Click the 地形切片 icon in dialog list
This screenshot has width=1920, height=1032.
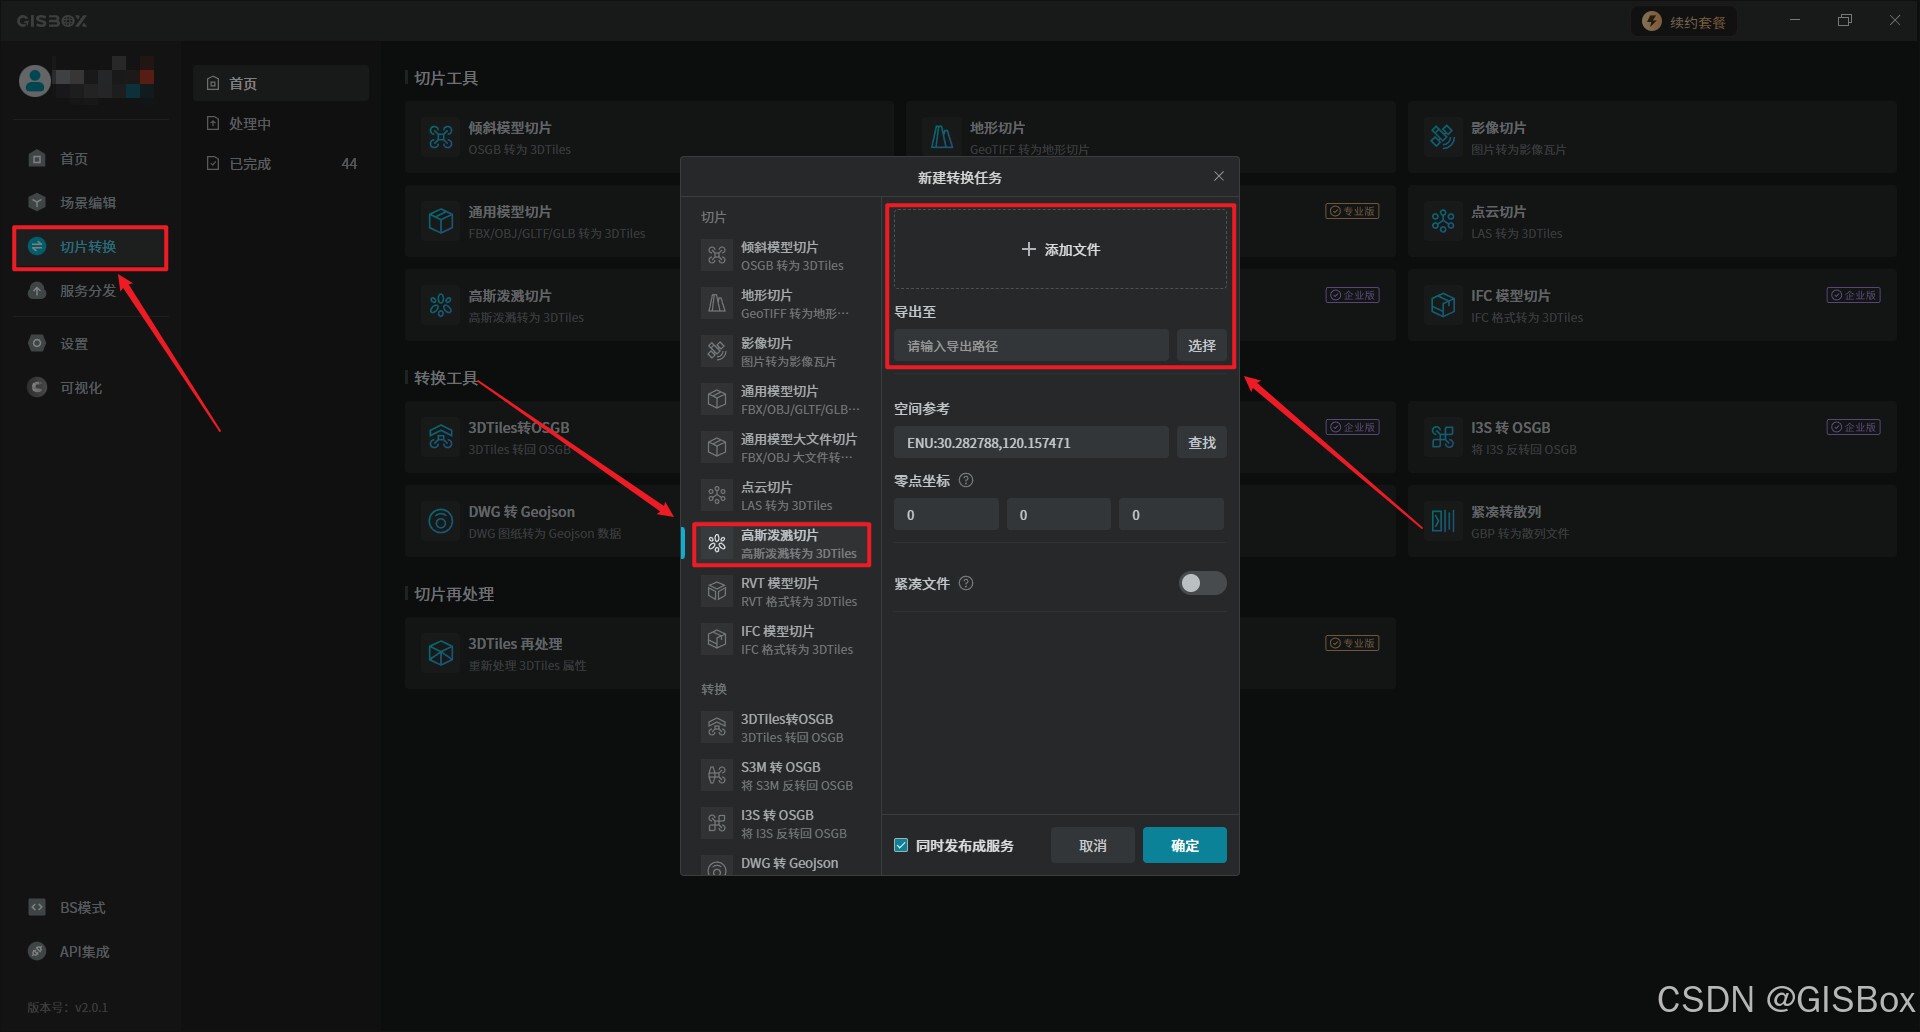click(717, 303)
